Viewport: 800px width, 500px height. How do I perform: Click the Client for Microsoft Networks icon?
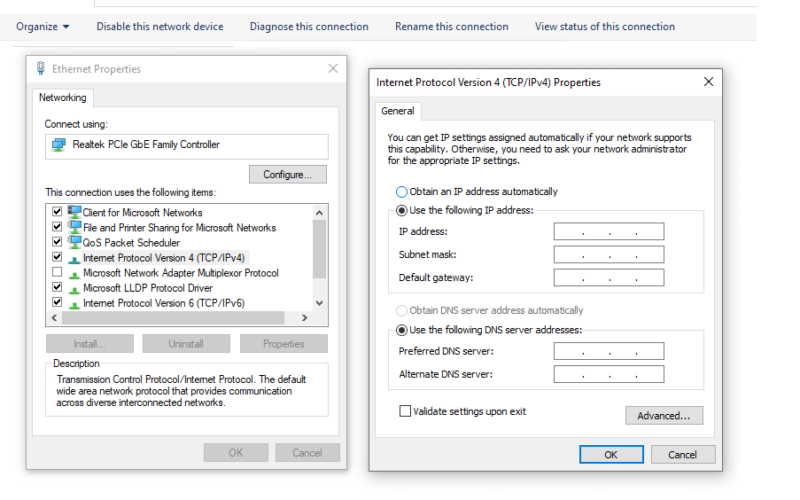[74, 212]
